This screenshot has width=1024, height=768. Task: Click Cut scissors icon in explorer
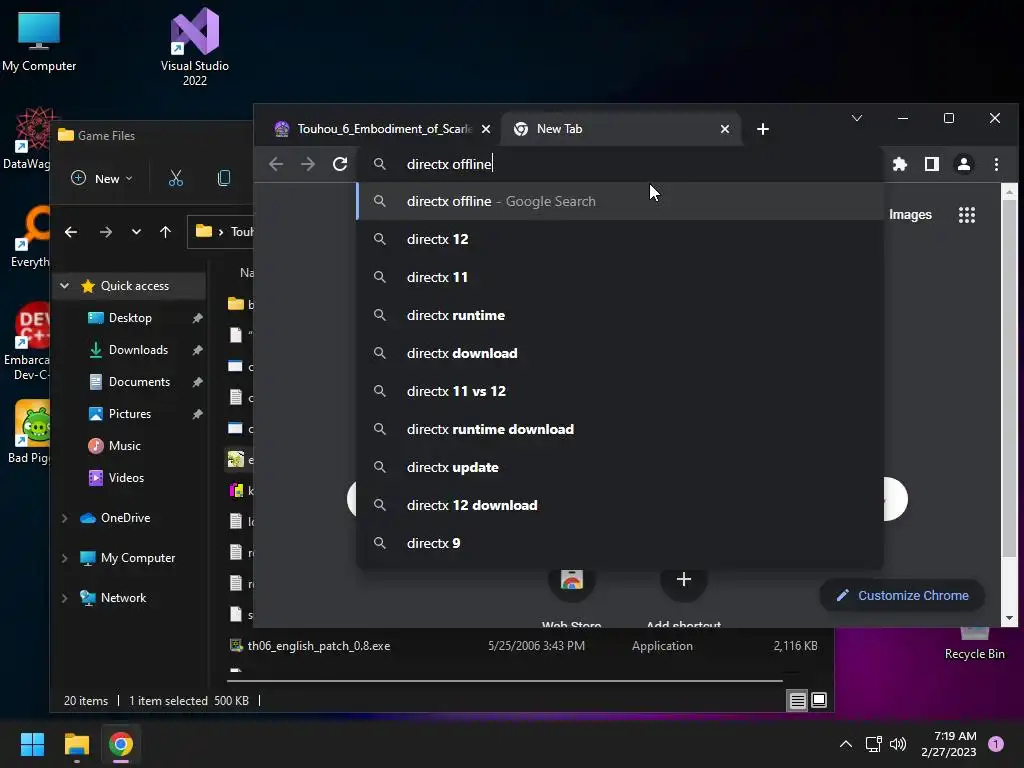pyautogui.click(x=176, y=178)
